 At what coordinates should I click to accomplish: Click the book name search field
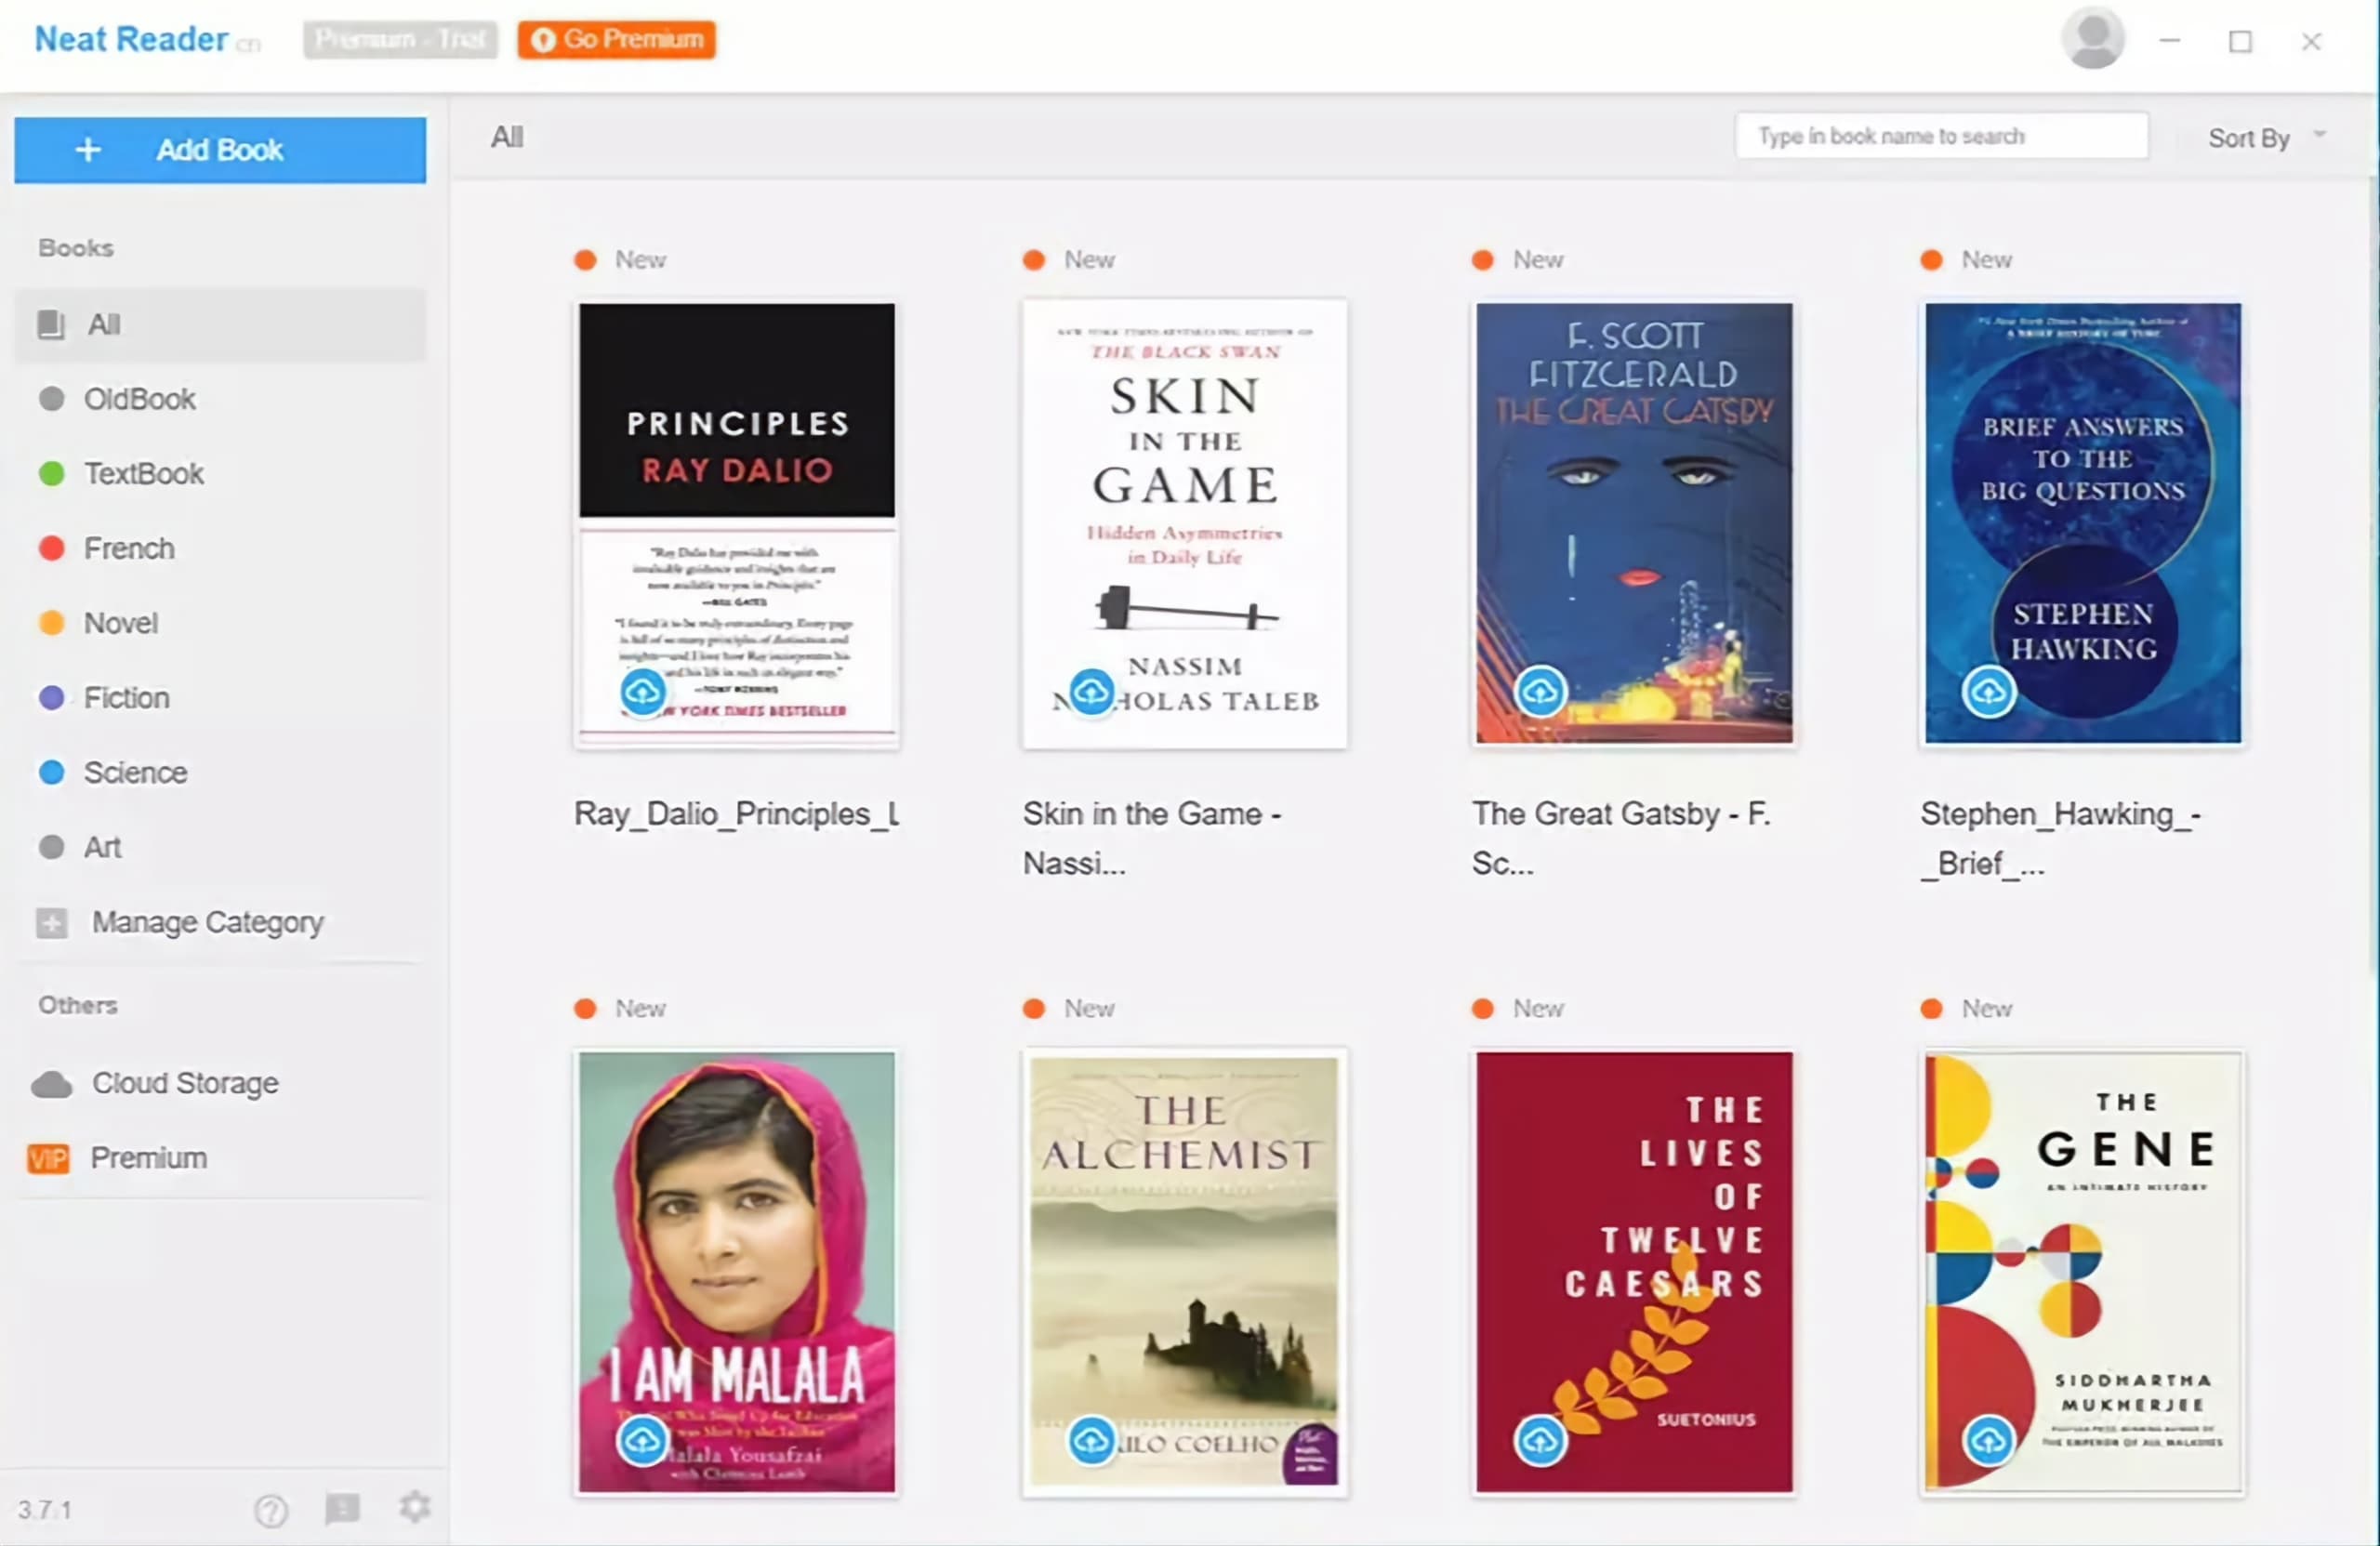click(x=1941, y=136)
